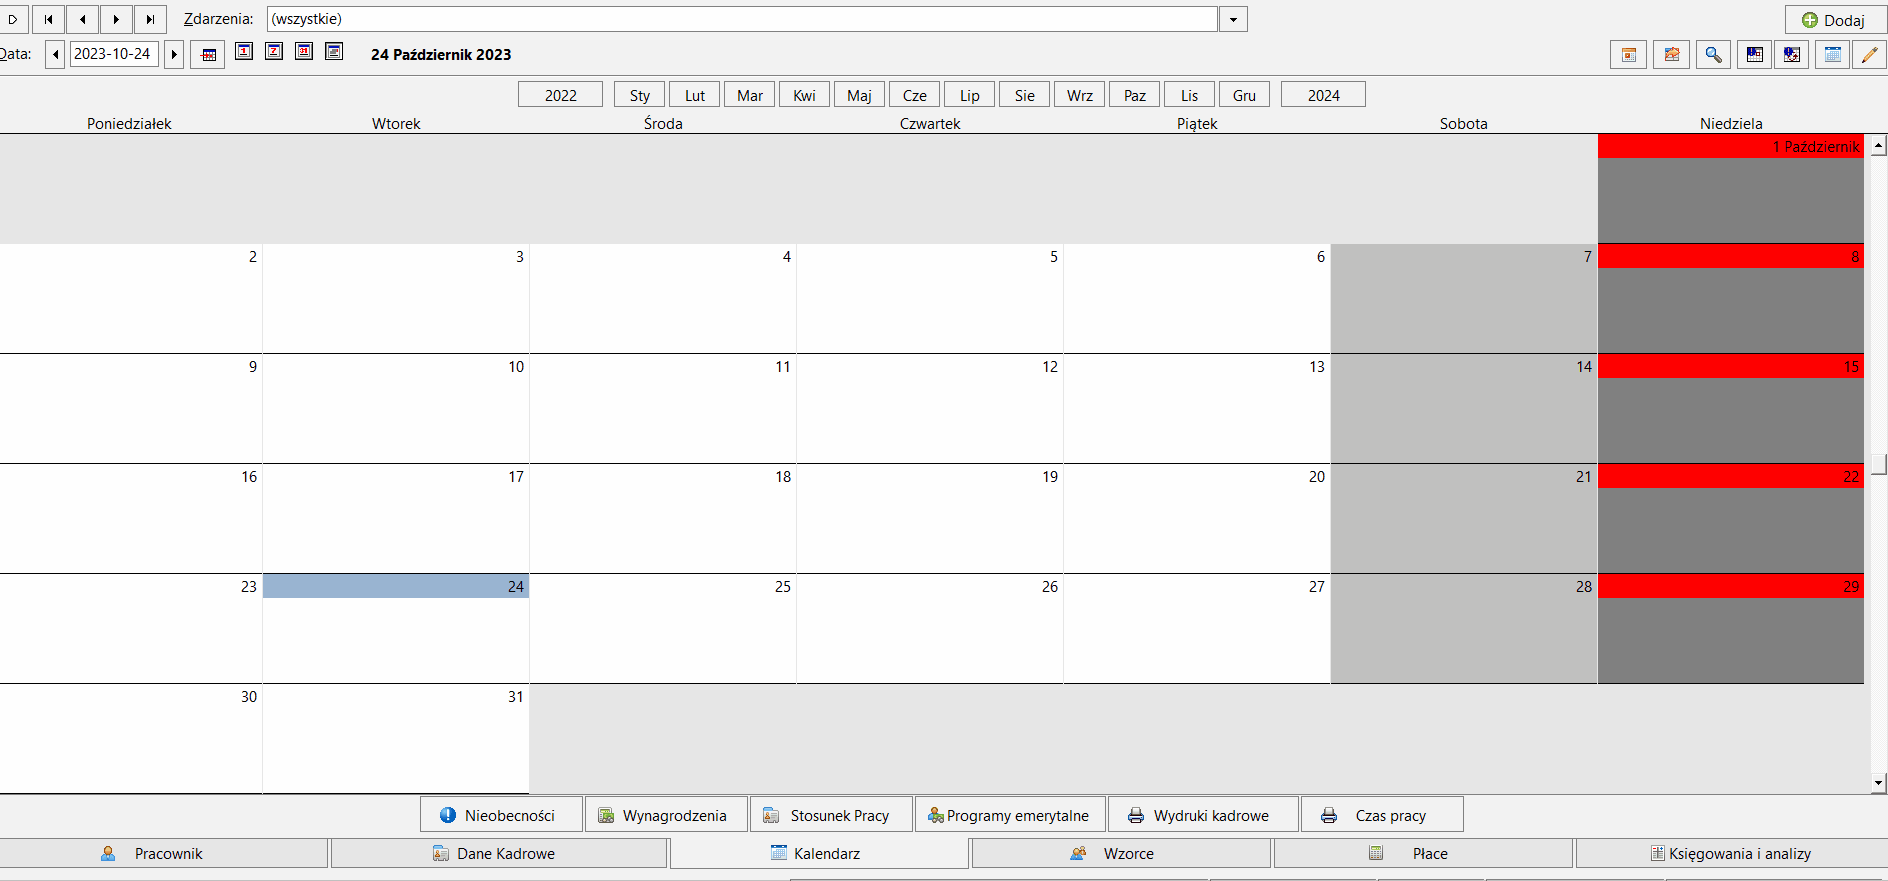Select the Sie month button

pyautogui.click(x=1025, y=95)
